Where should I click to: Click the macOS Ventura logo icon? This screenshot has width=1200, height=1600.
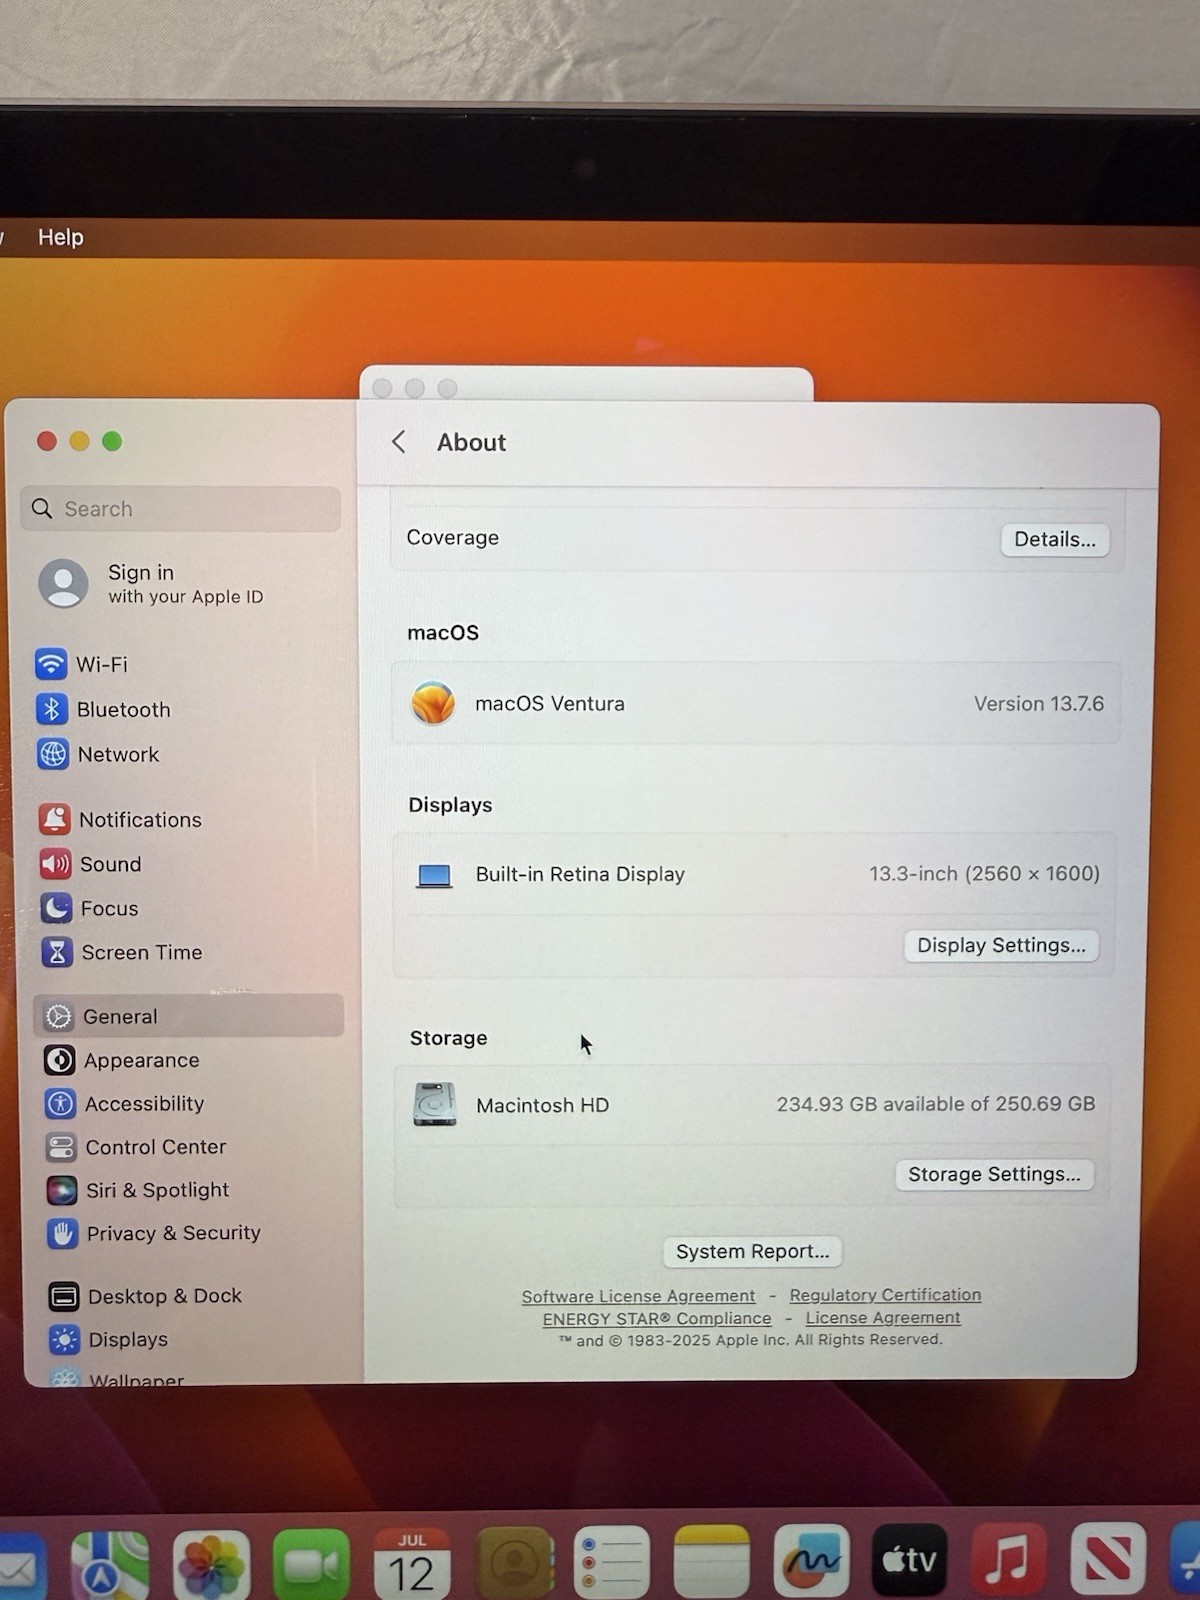point(433,703)
